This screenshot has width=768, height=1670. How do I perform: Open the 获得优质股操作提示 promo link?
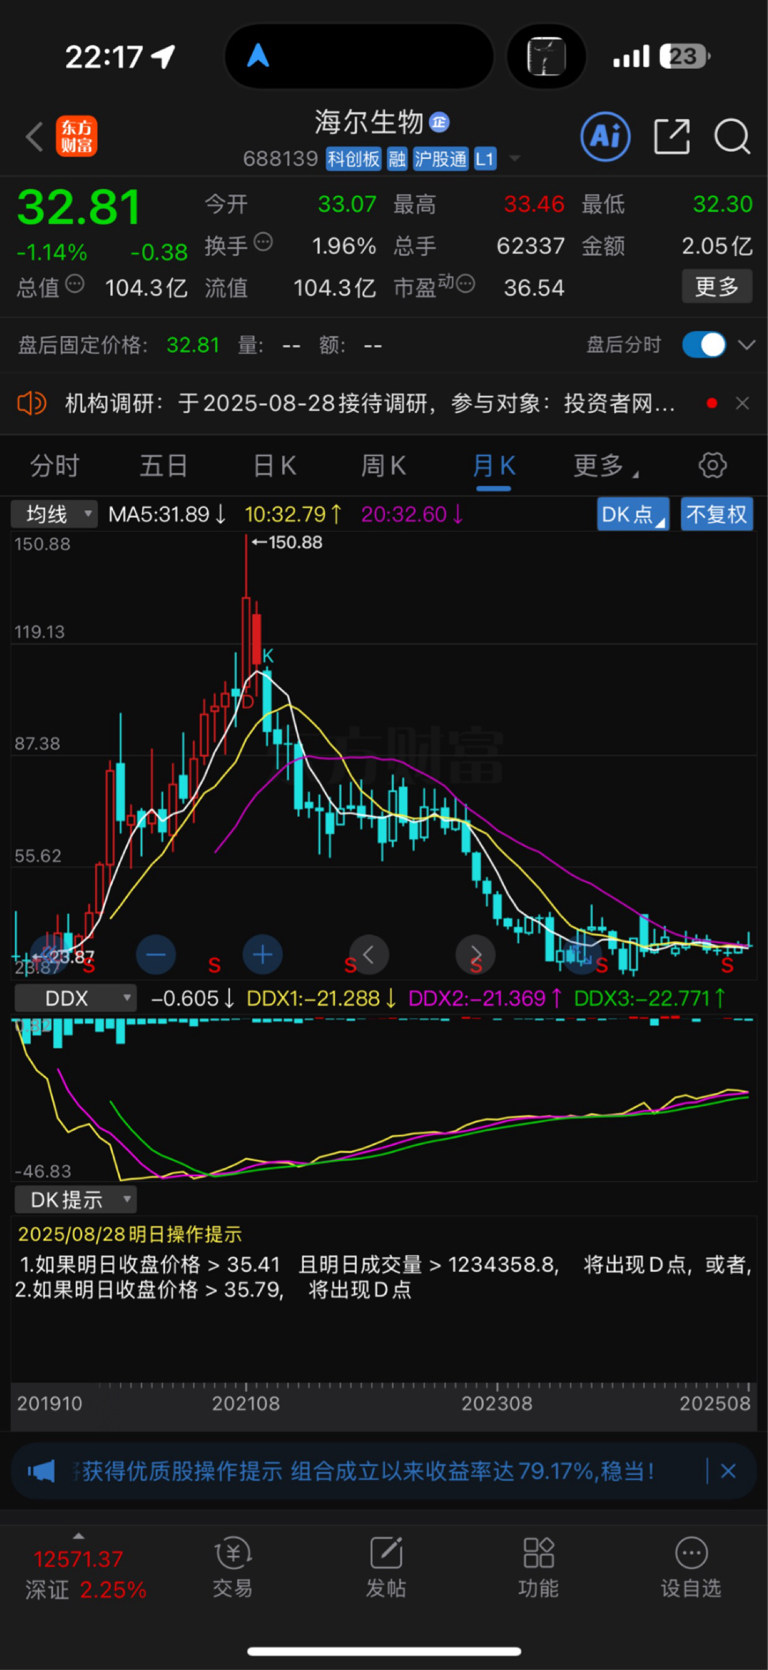pyautogui.click(x=368, y=1471)
